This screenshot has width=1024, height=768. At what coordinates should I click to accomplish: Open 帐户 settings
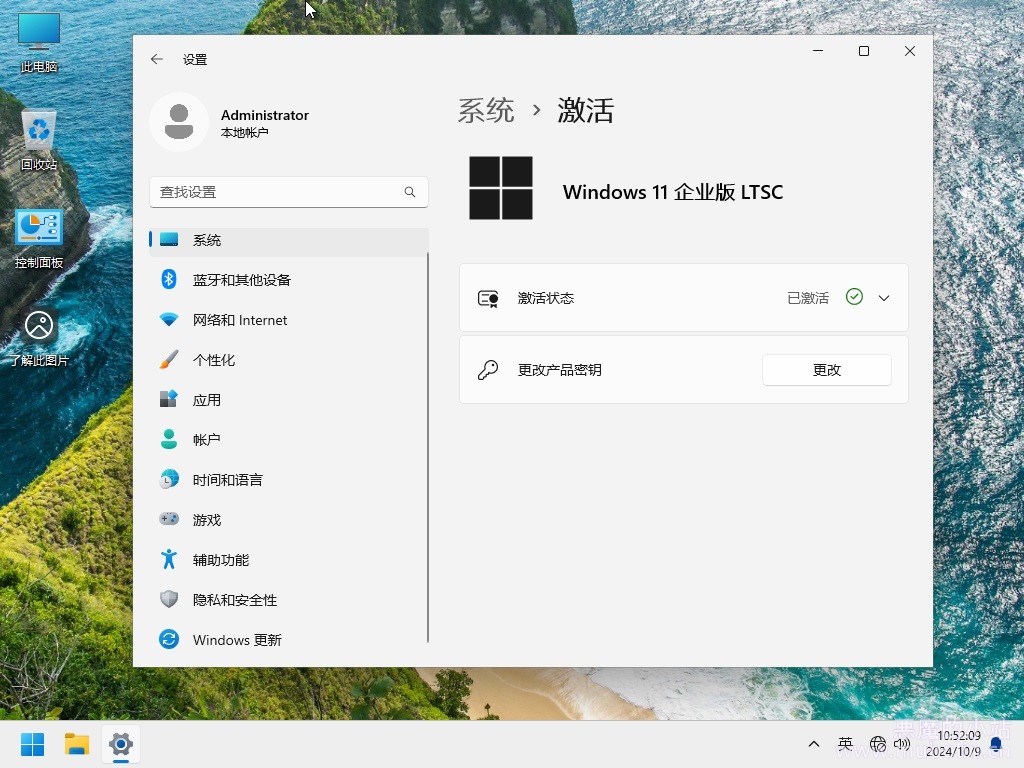click(289, 440)
